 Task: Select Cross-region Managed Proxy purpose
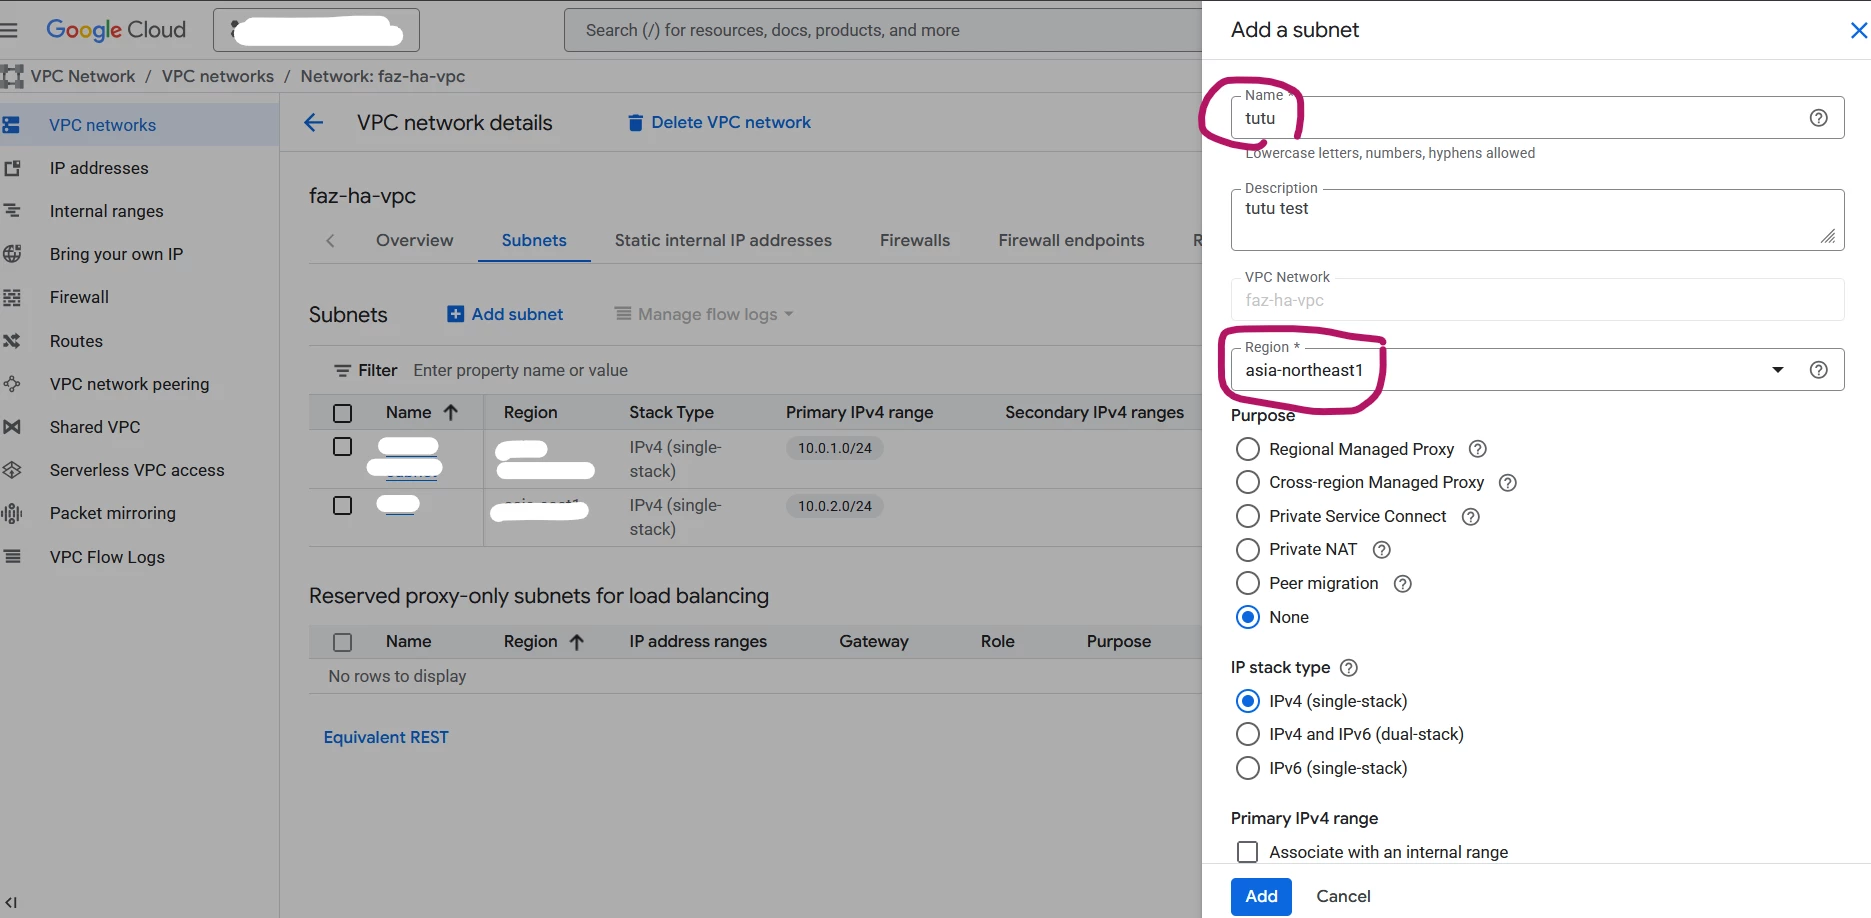point(1248,483)
